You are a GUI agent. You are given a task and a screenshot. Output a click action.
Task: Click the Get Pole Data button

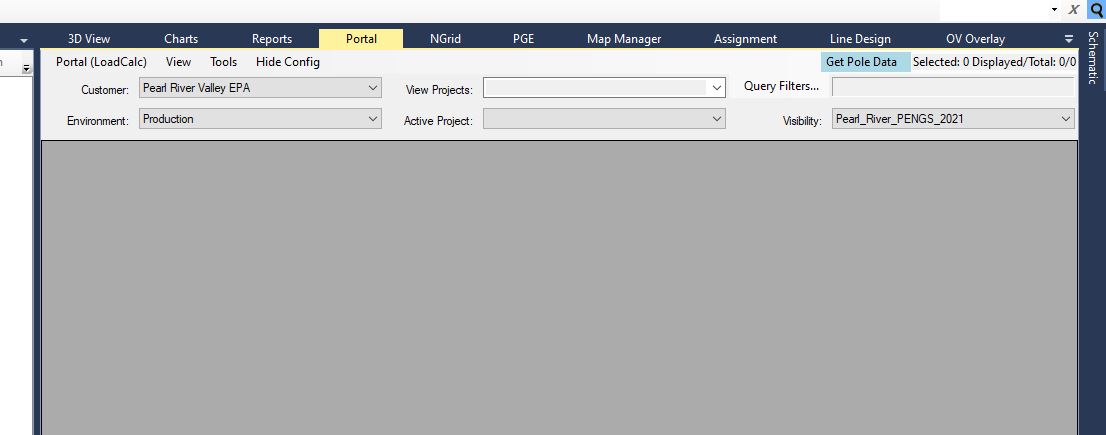click(x=861, y=62)
